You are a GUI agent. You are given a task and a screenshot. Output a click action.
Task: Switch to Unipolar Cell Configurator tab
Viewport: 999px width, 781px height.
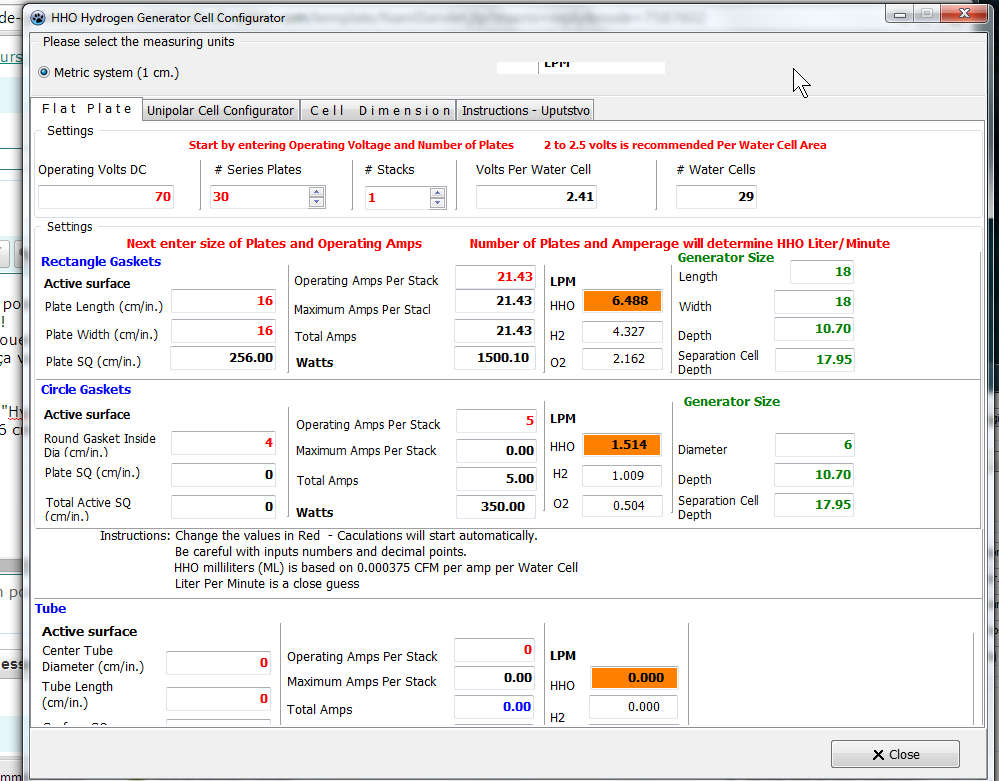pyautogui.click(x=220, y=110)
